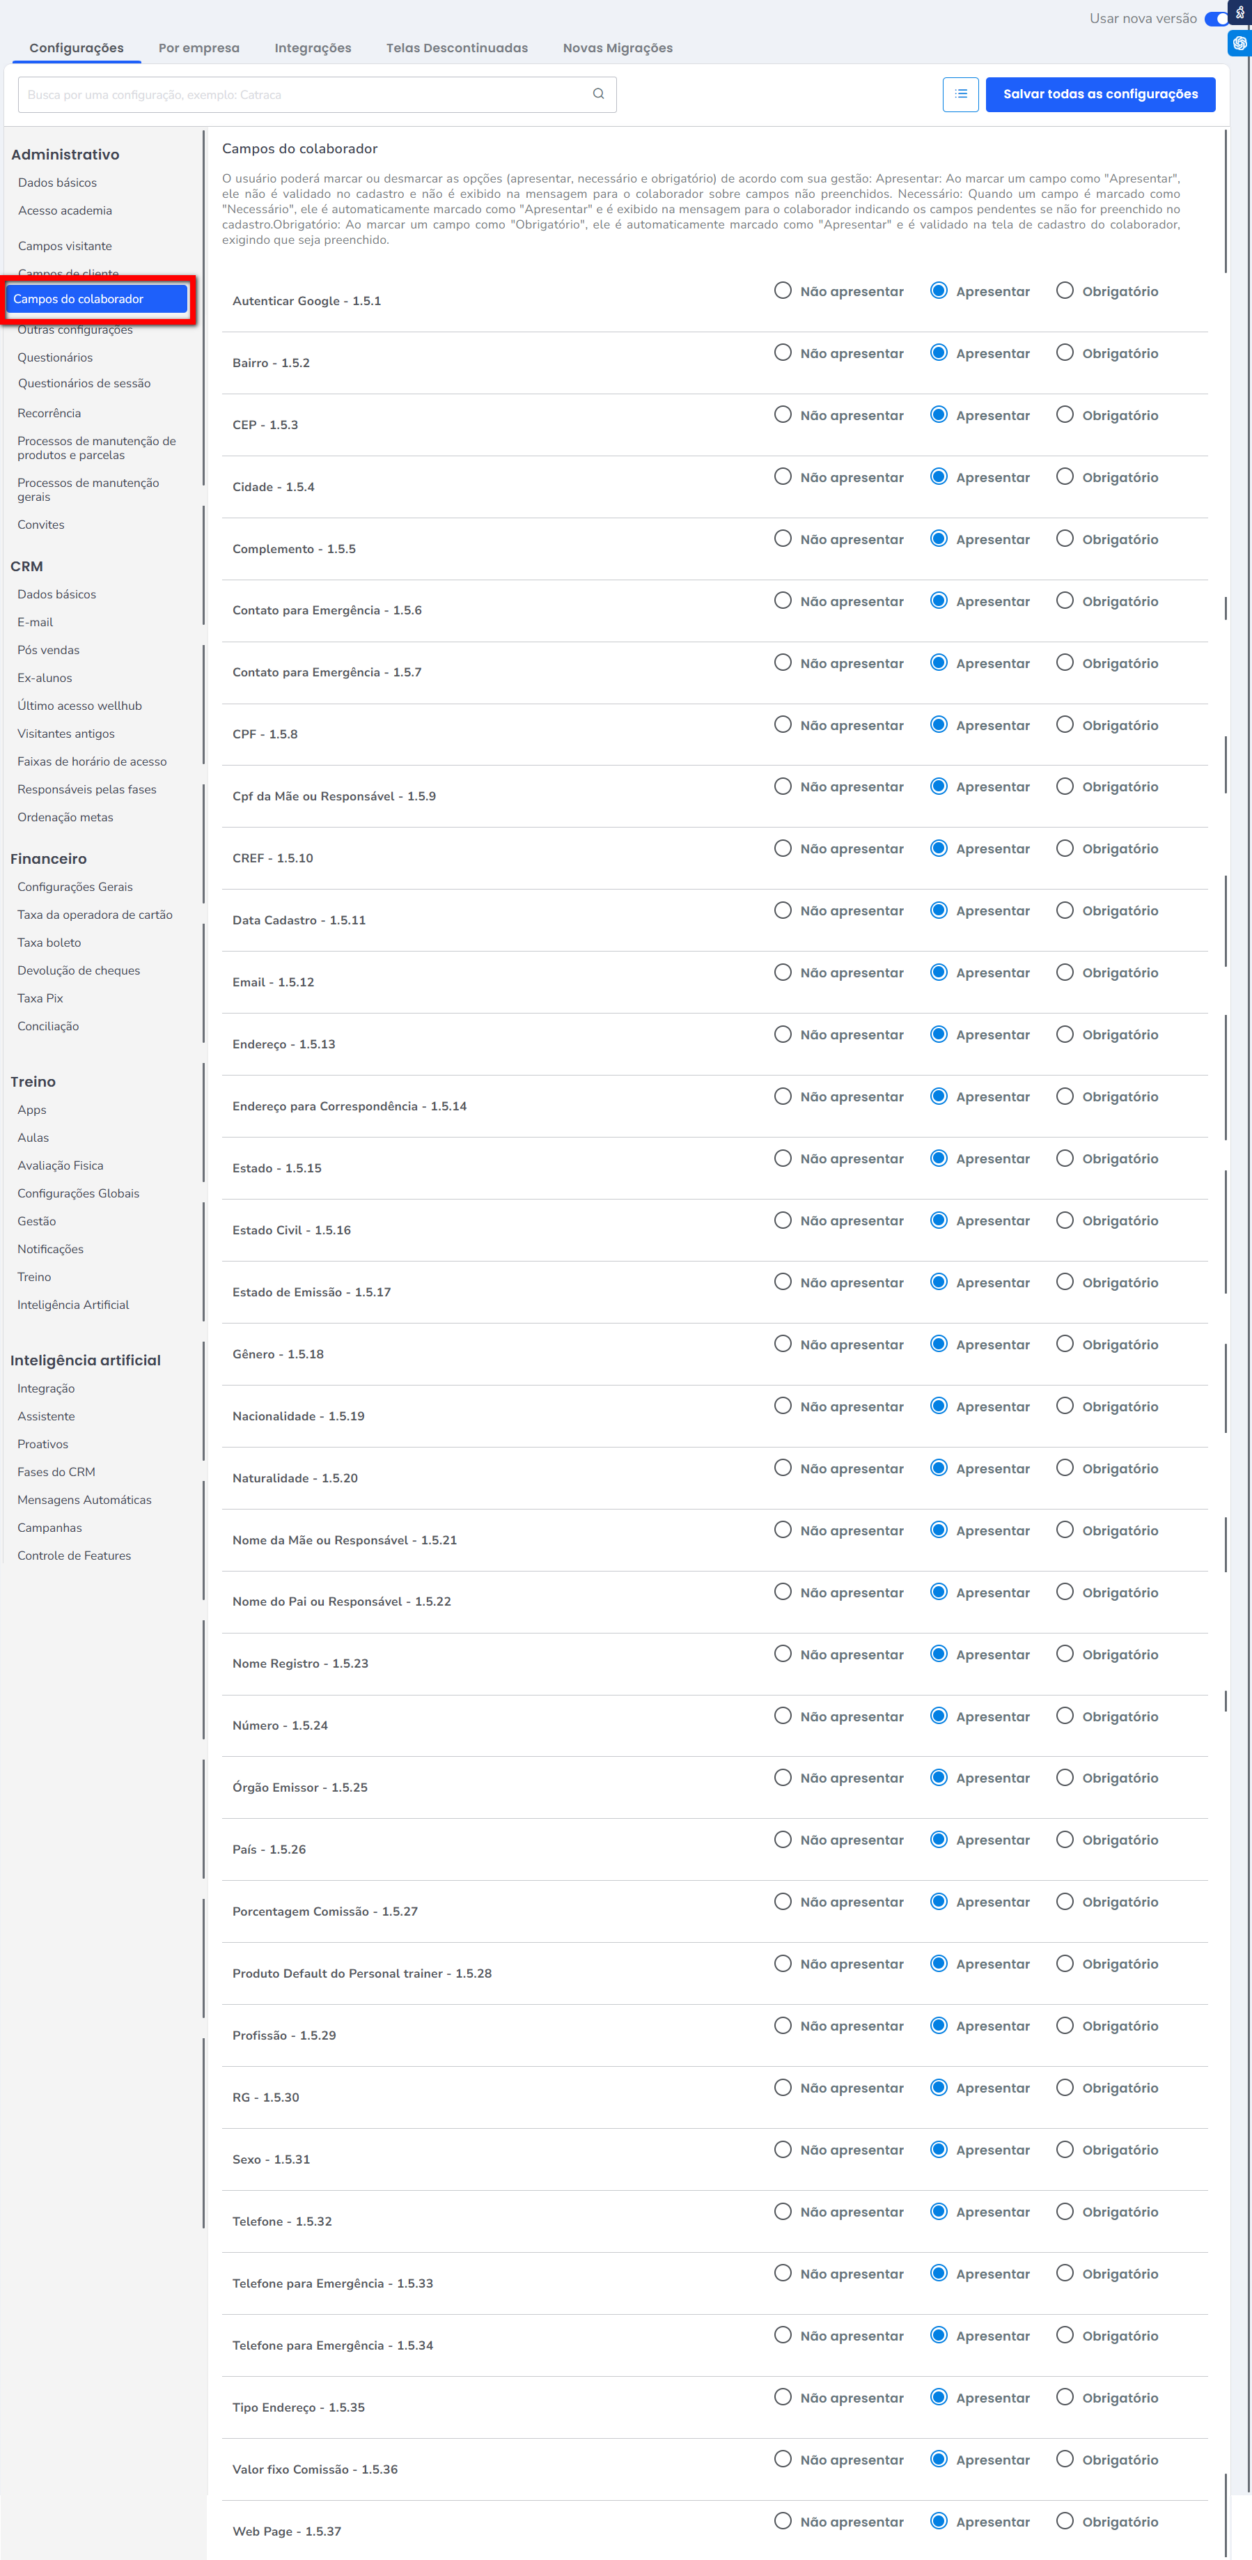Open the list view icon button
This screenshot has width=1252, height=2560.
click(960, 94)
